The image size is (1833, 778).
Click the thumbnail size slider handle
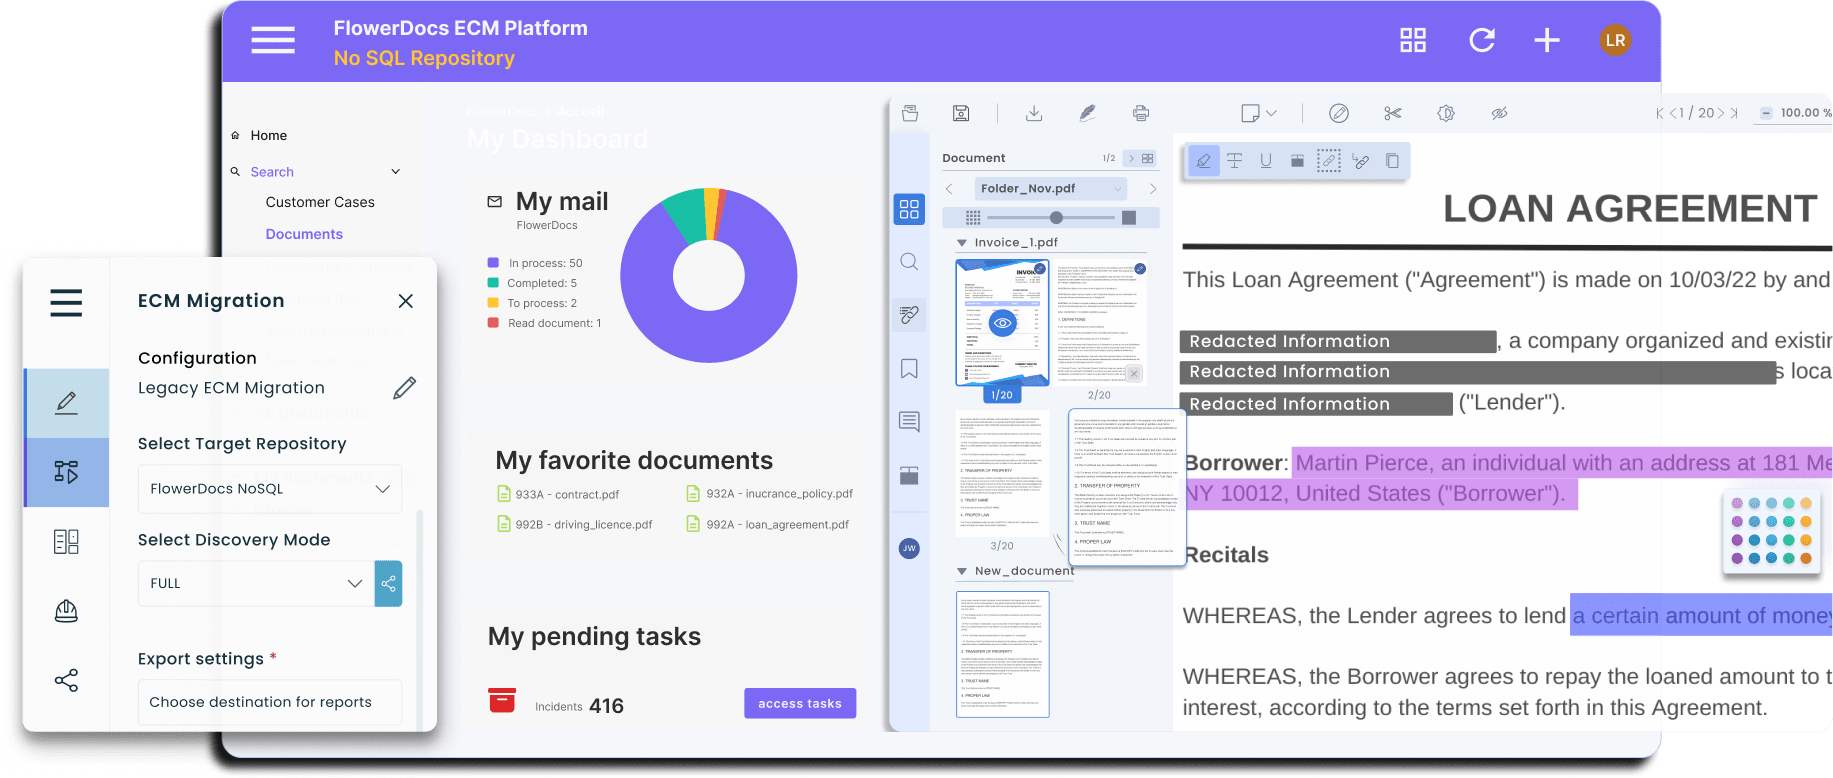pyautogui.click(x=1056, y=217)
